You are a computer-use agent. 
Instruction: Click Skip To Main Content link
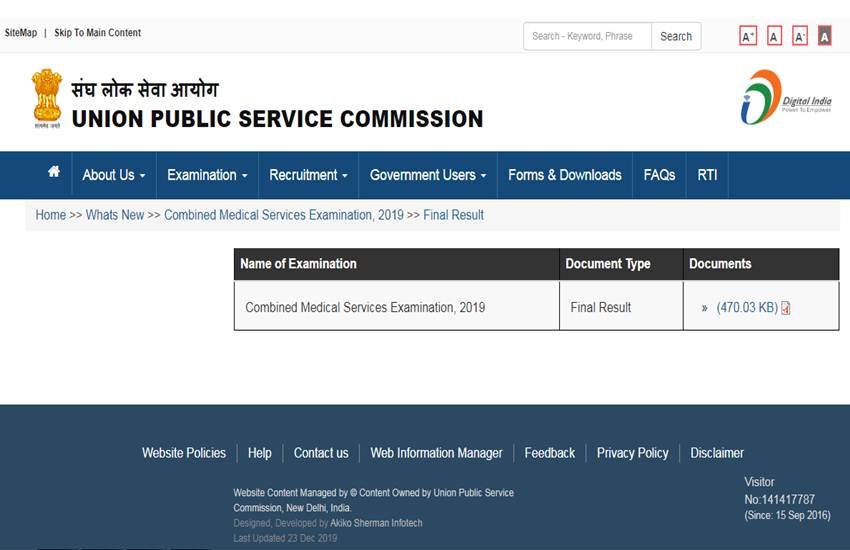tap(97, 33)
